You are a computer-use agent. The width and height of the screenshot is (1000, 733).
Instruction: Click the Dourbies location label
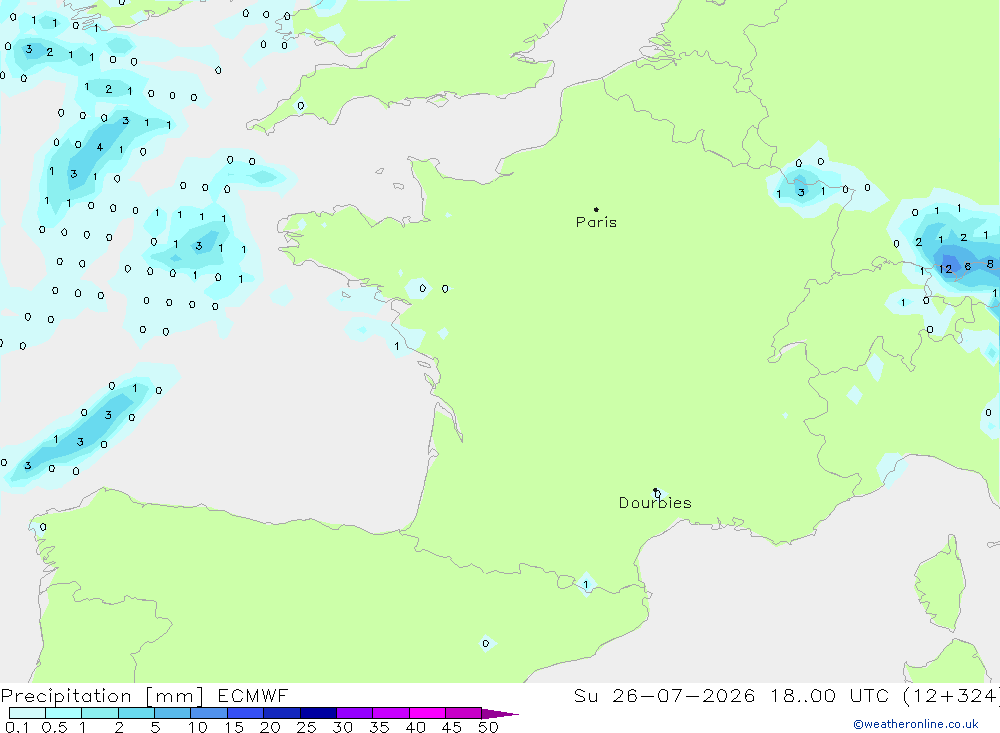(x=655, y=503)
